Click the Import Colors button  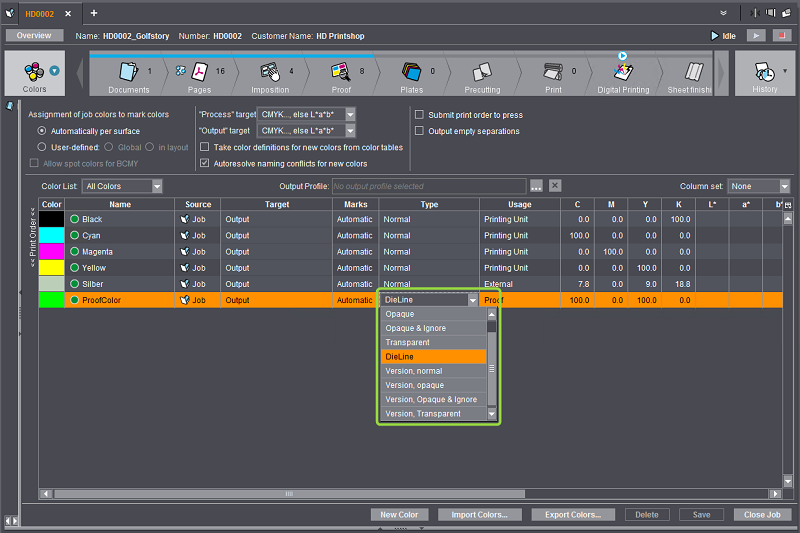pos(480,515)
